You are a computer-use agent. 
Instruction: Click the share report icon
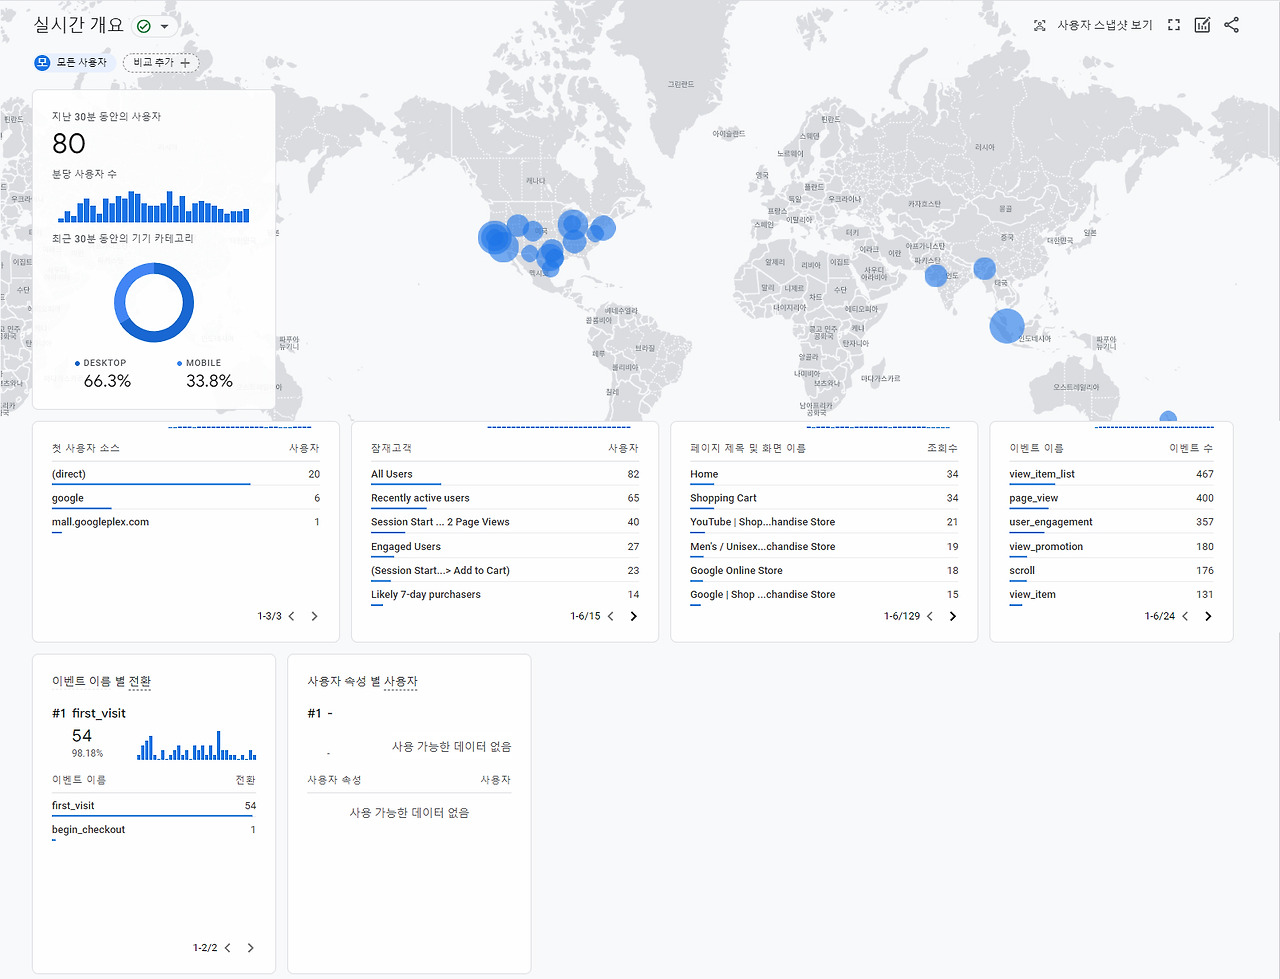1231,25
